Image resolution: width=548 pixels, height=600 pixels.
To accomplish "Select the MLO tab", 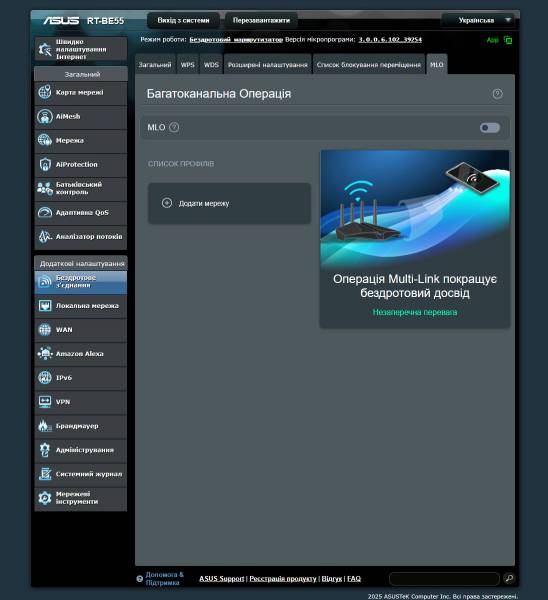I will (x=437, y=65).
